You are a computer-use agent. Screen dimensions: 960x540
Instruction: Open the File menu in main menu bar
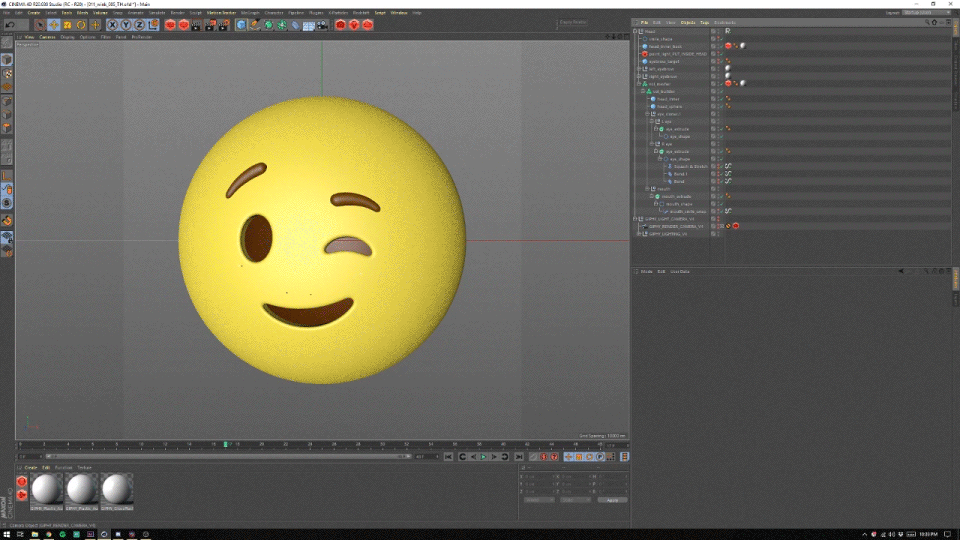pos(6,13)
